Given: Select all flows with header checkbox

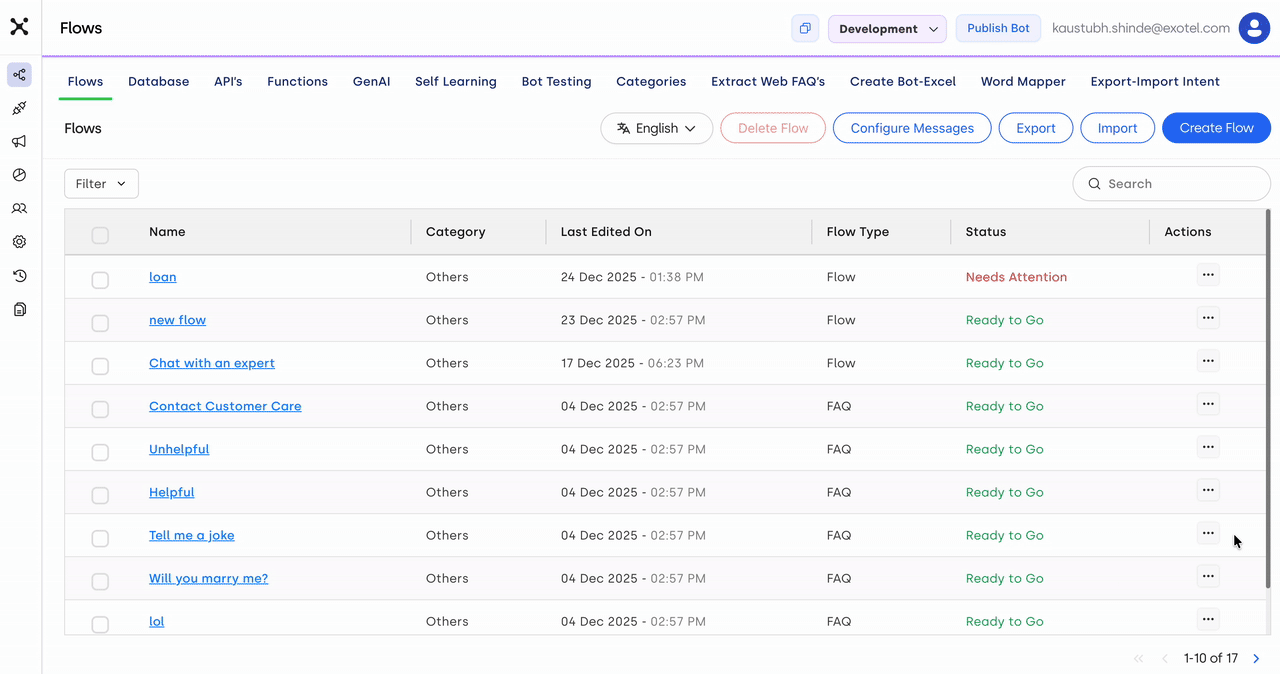Looking at the screenshot, I should 100,236.
